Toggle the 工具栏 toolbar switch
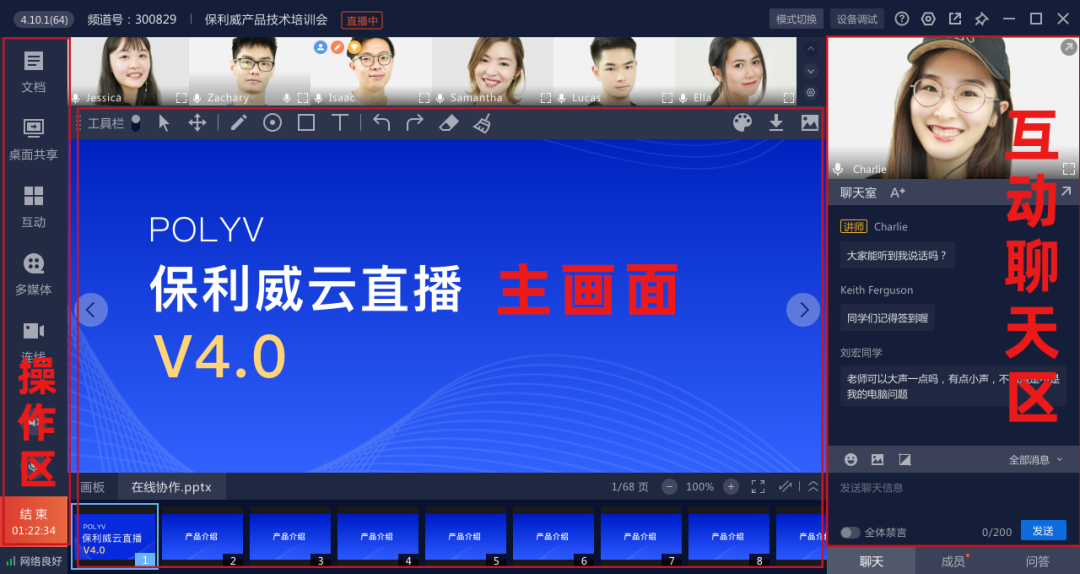 tap(135, 122)
